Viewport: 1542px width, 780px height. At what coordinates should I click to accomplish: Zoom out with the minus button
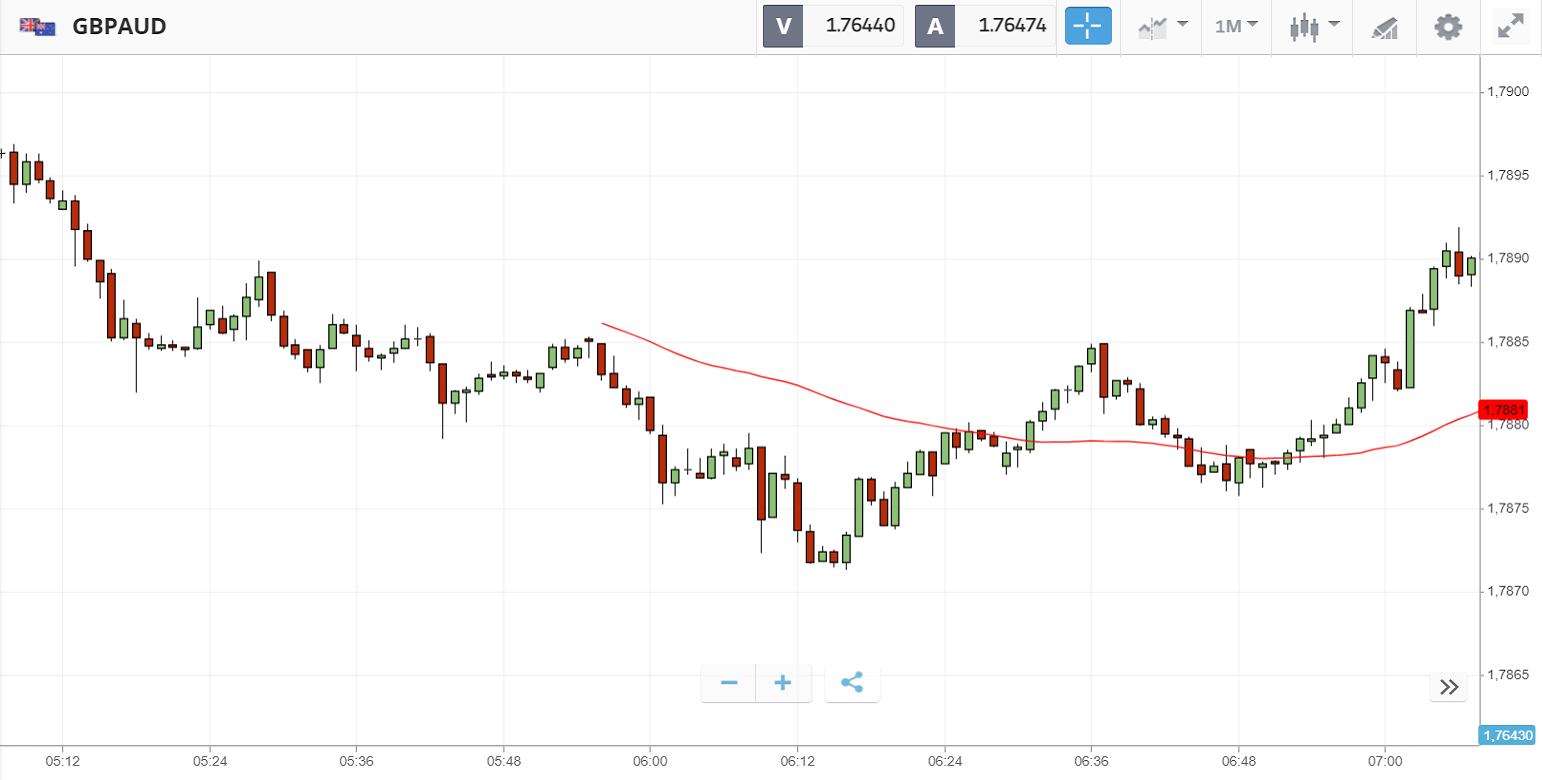tap(729, 683)
